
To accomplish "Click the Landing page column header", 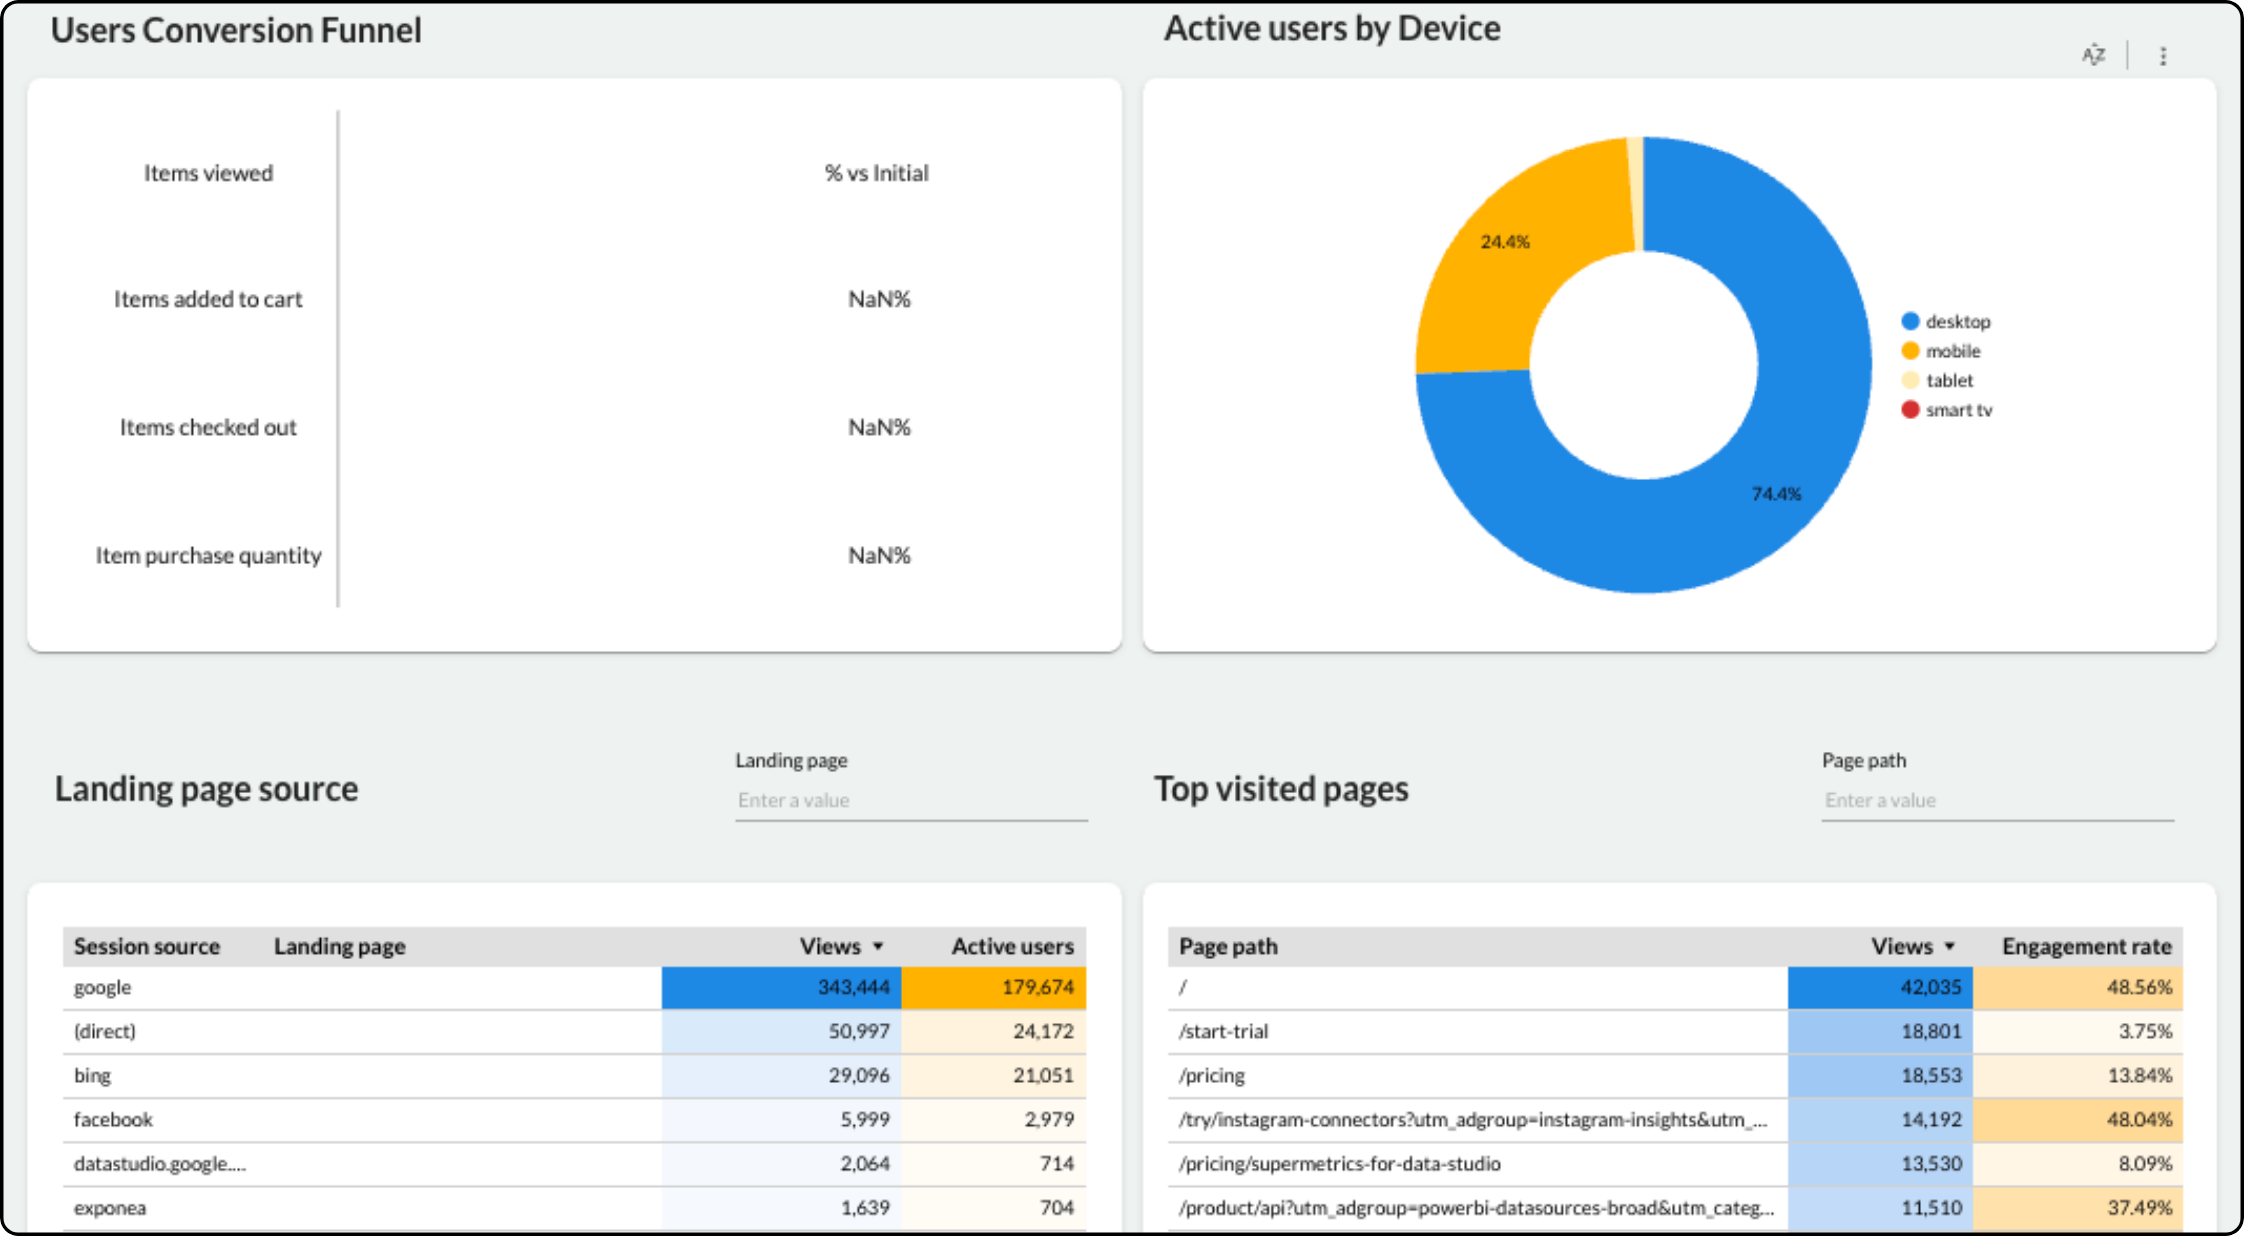I will click(340, 946).
